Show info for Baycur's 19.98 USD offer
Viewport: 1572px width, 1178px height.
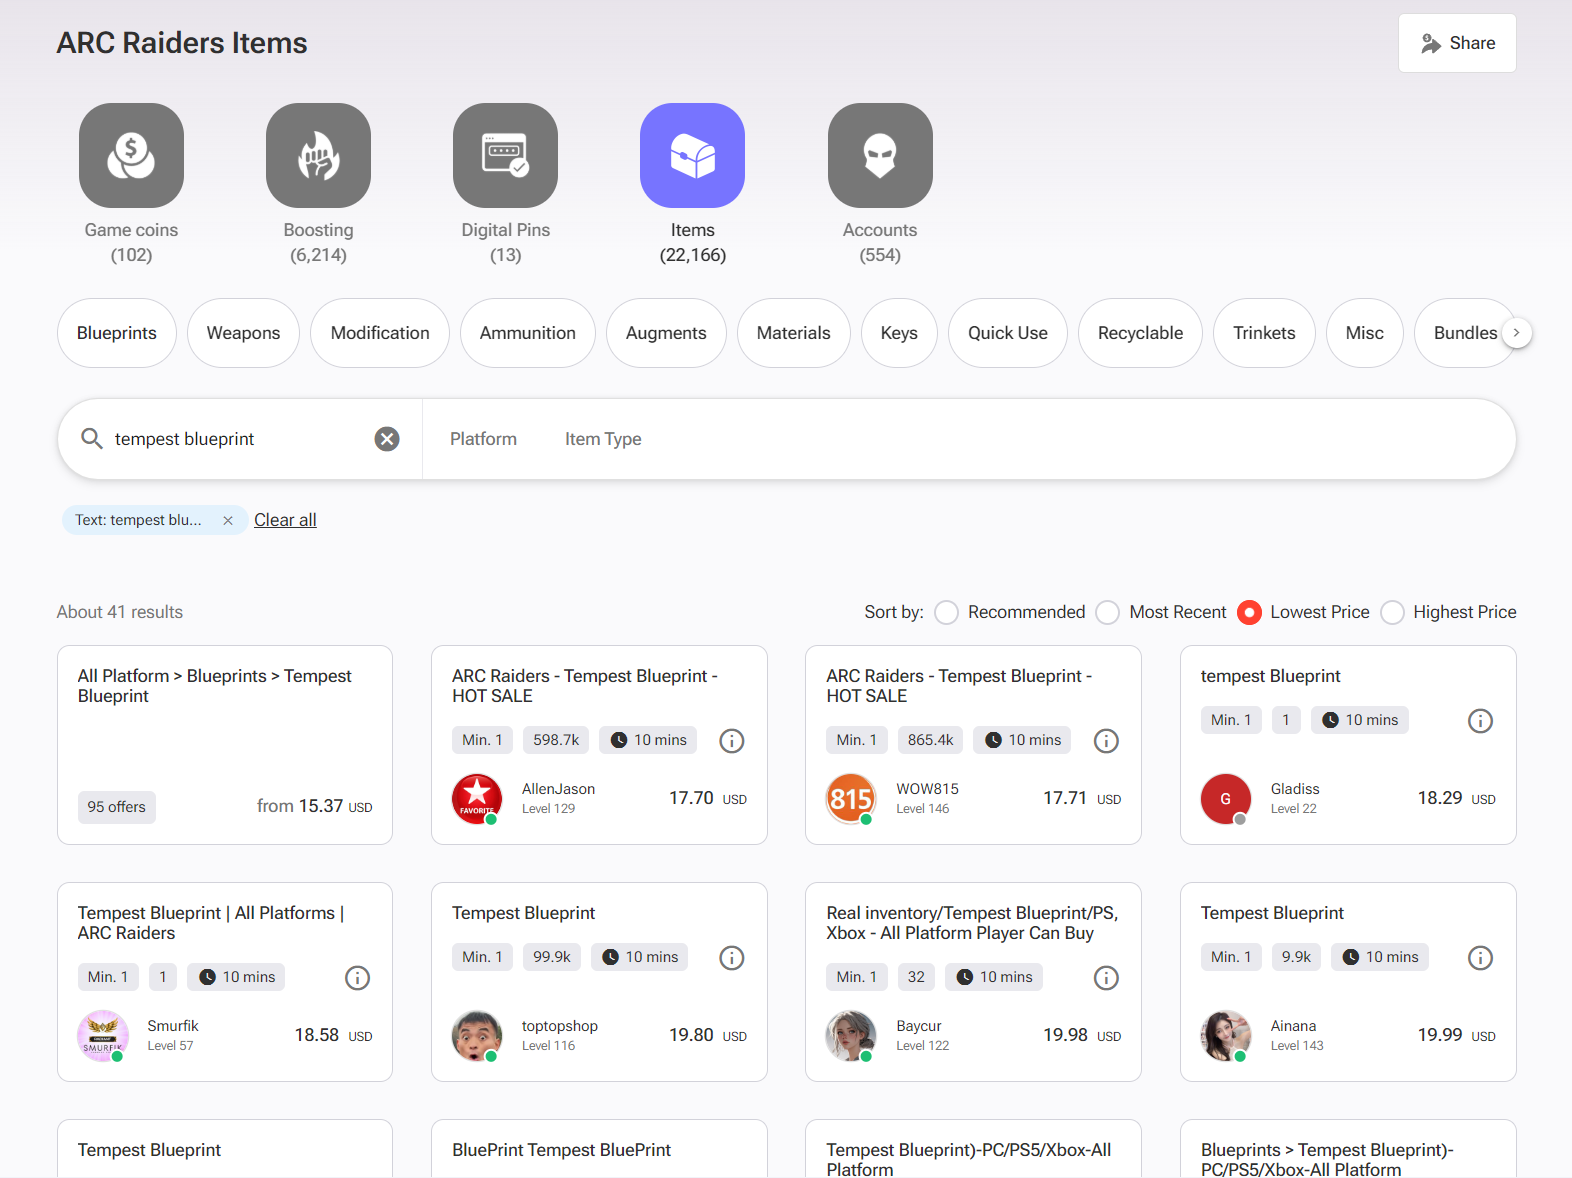pyautogui.click(x=1106, y=977)
